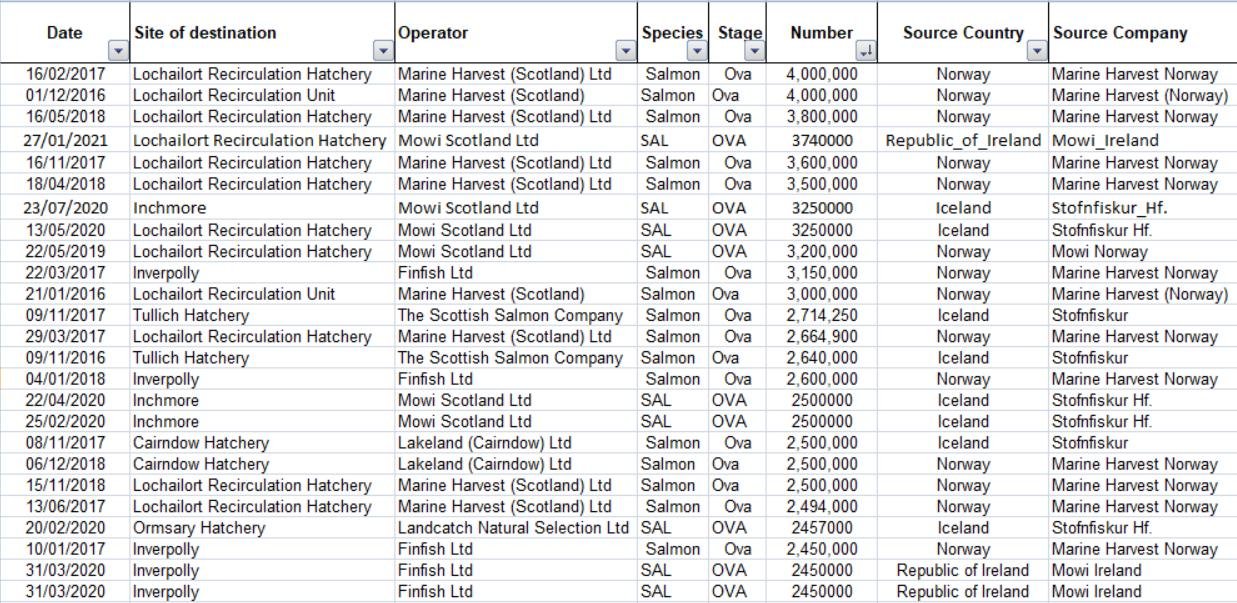Expand the Operator column filter arrow
Image resolution: width=1237 pixels, height=603 pixels.
(x=626, y=51)
